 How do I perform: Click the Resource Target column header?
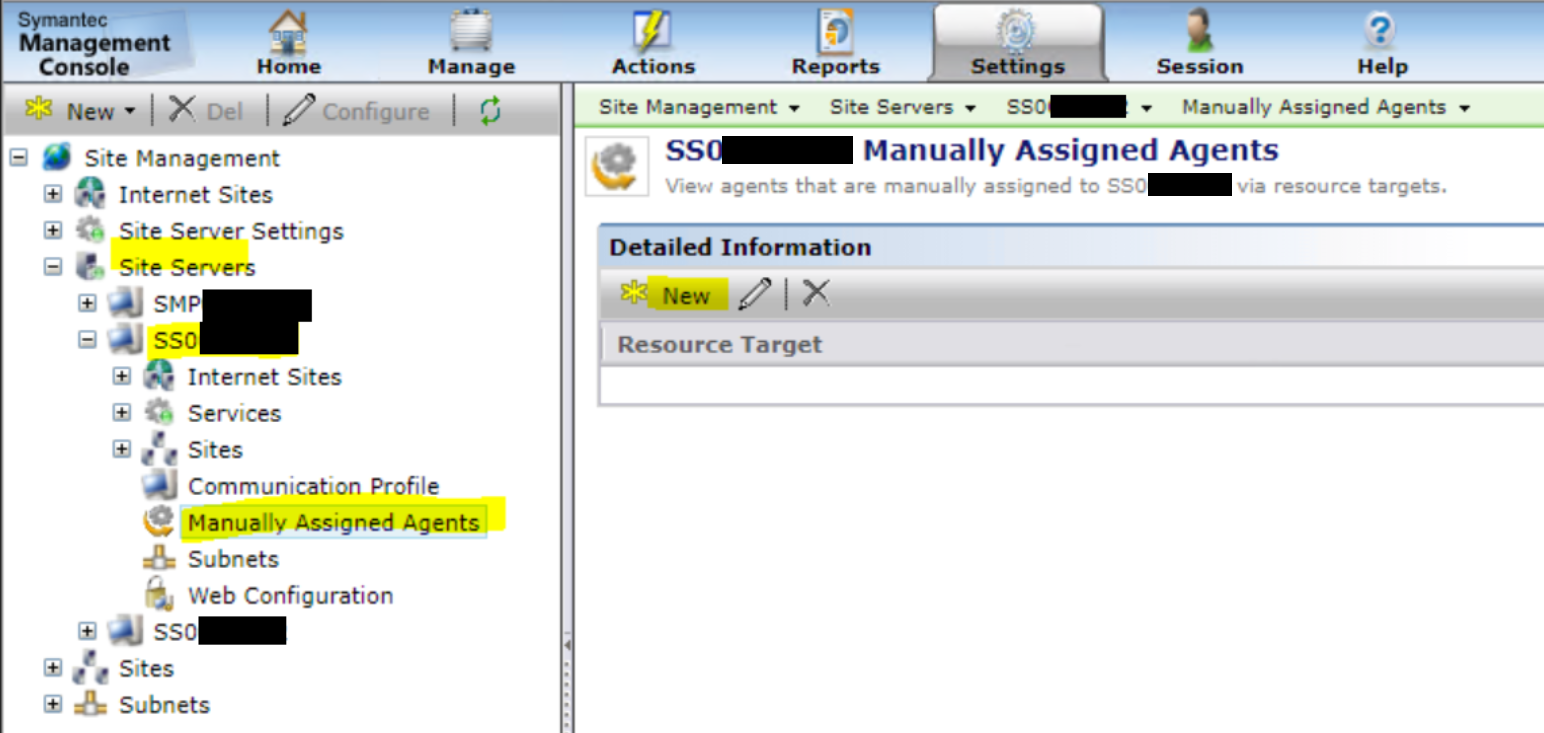[720, 345]
